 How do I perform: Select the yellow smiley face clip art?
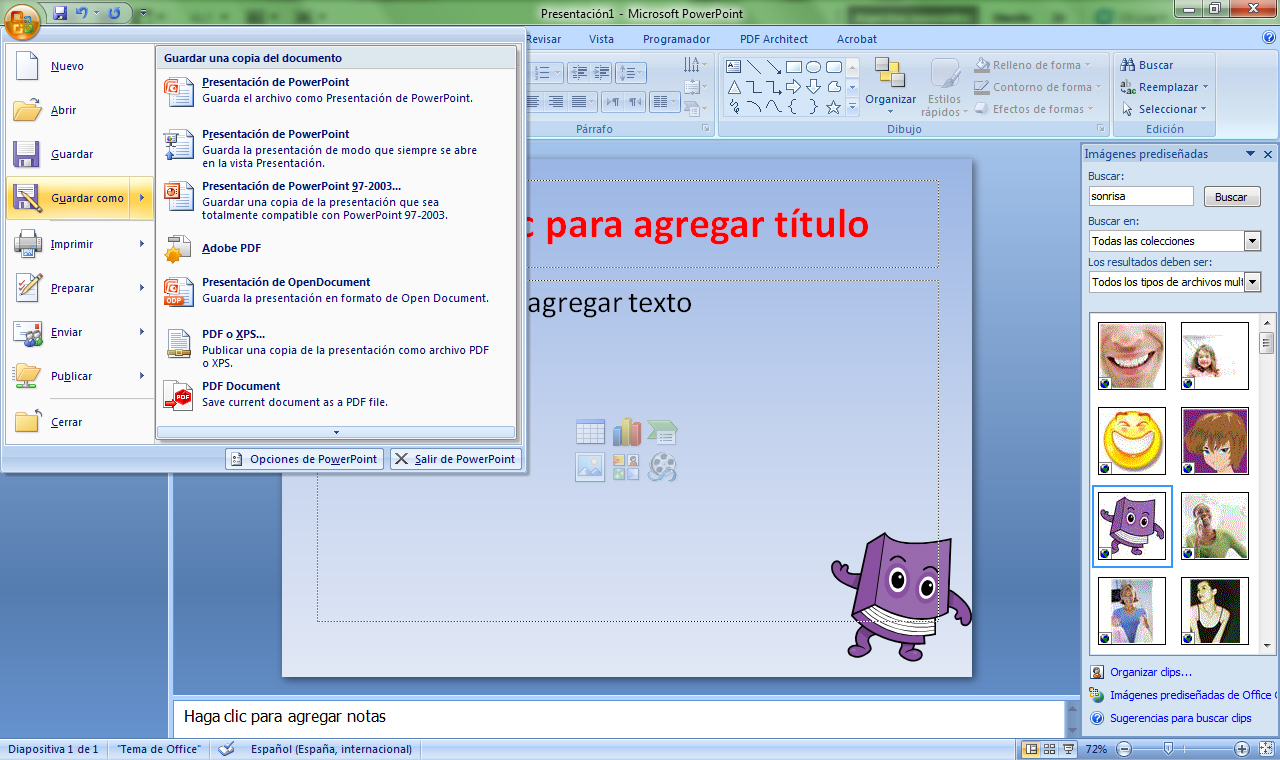tap(1131, 440)
